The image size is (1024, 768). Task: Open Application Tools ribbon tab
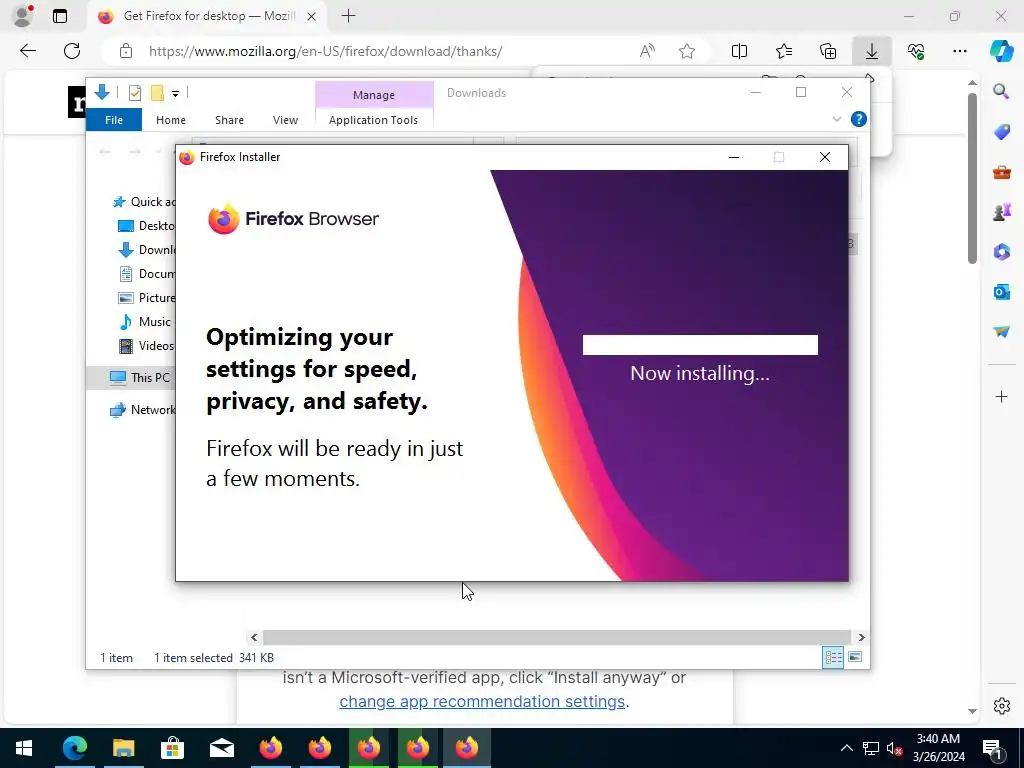coord(374,120)
